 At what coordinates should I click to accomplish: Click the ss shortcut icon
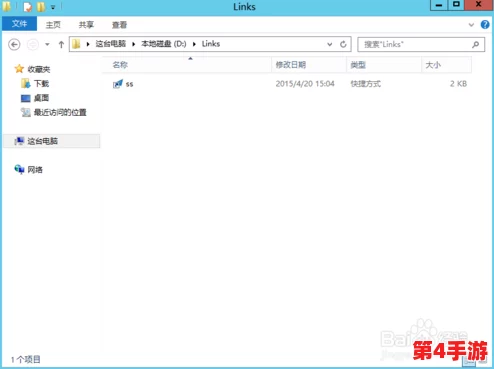[118, 84]
